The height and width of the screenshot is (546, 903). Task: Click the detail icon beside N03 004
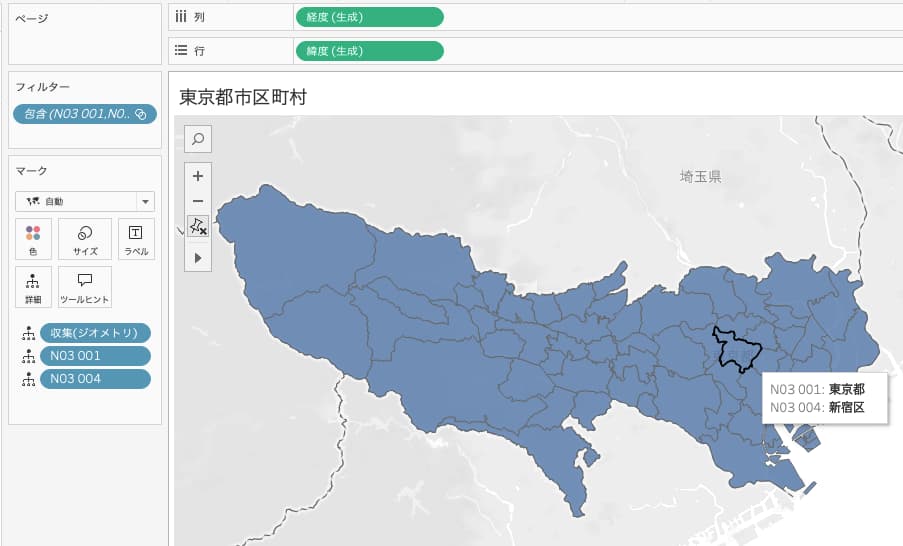pyautogui.click(x=28, y=379)
